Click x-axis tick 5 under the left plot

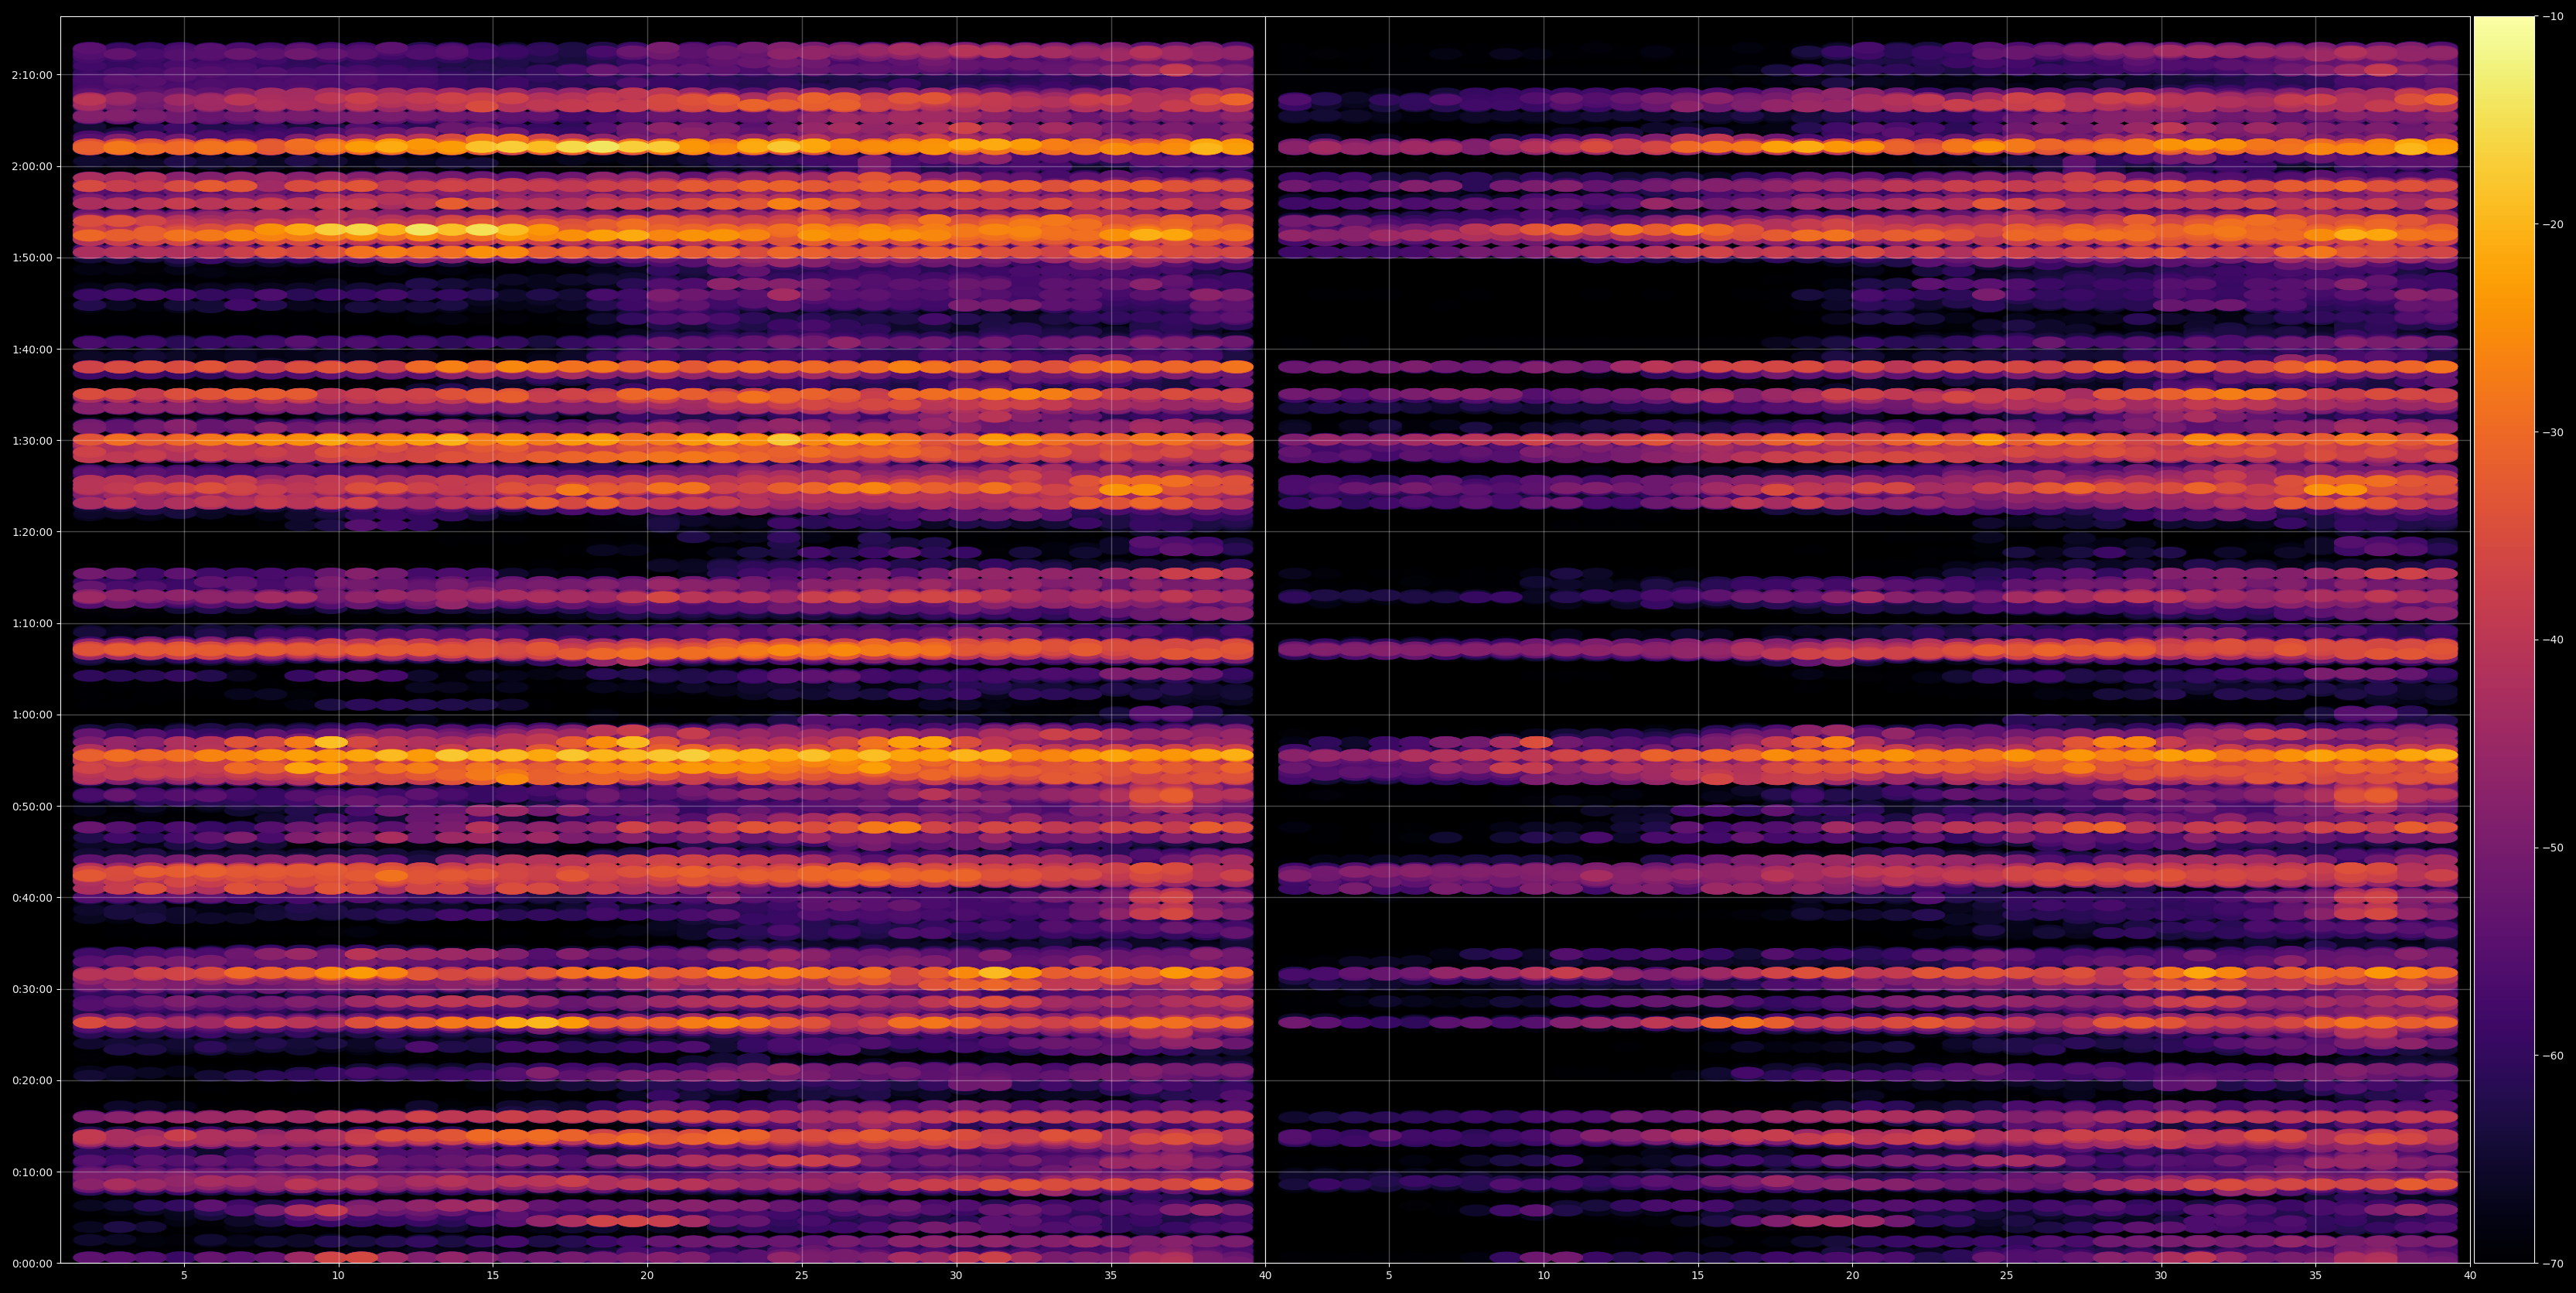tap(184, 1276)
